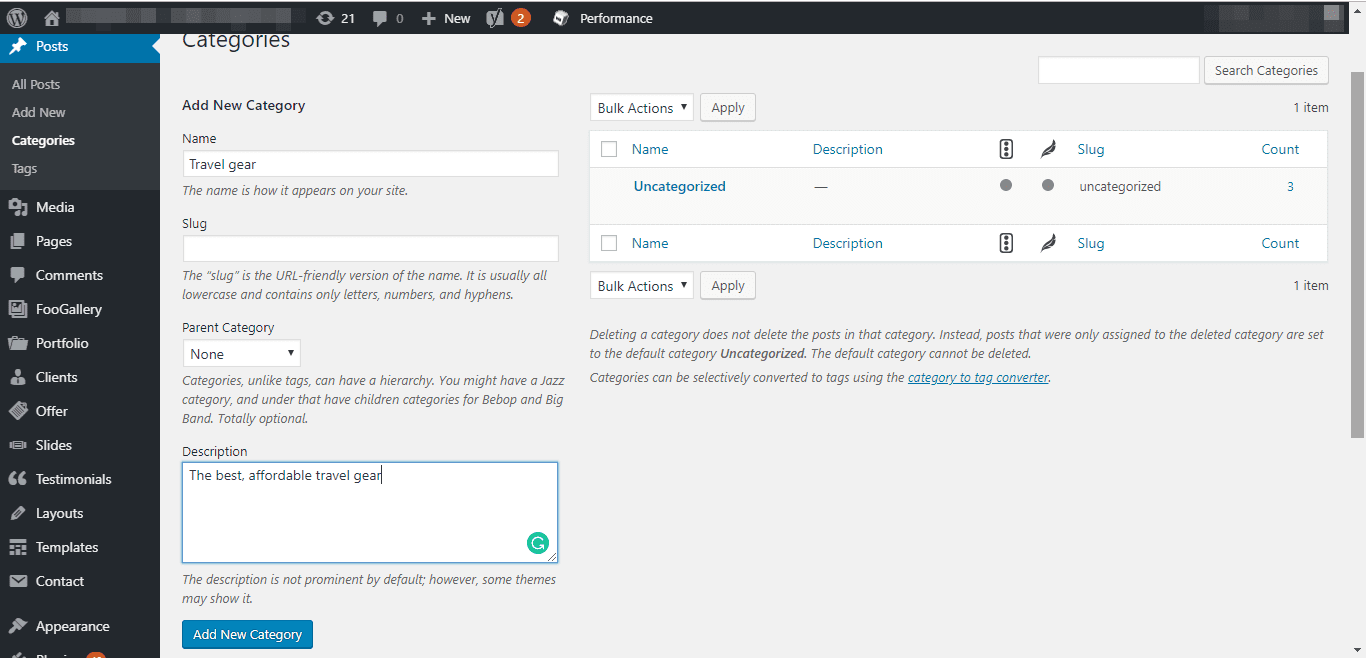Click top '1 item' count text
Image resolution: width=1366 pixels, height=658 pixels.
1311,107
